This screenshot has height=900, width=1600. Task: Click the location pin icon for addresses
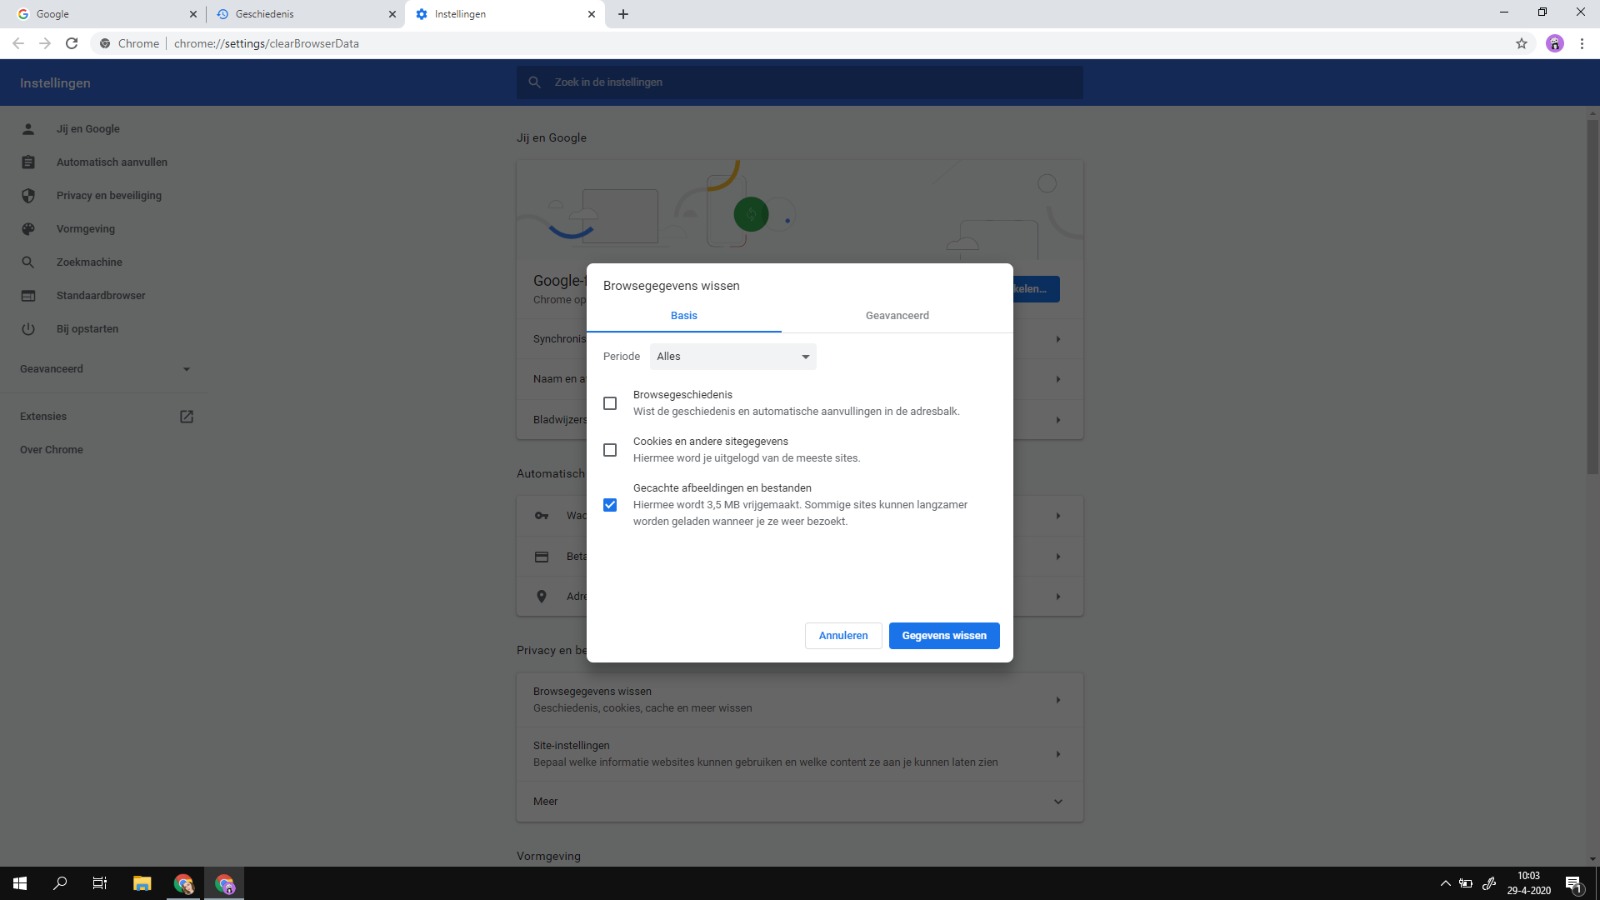[x=541, y=597]
